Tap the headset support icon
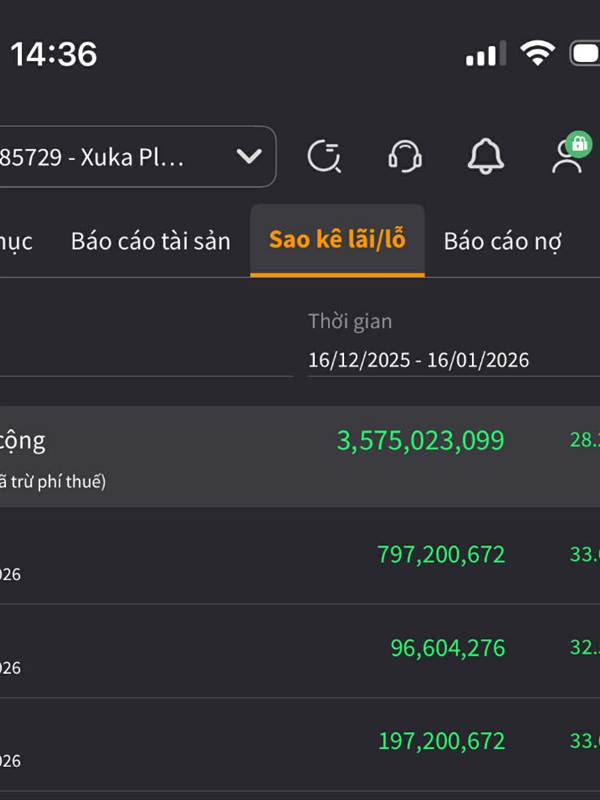Screen dimensions: 600x800 point(405,156)
